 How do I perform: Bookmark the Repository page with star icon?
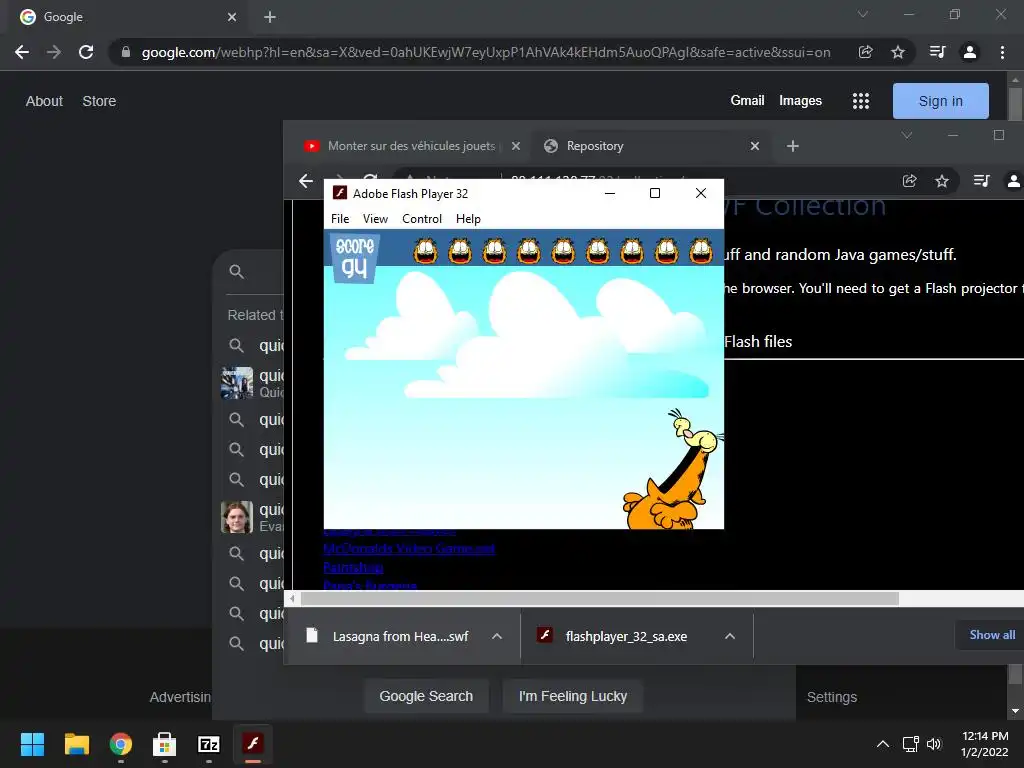[942, 181]
